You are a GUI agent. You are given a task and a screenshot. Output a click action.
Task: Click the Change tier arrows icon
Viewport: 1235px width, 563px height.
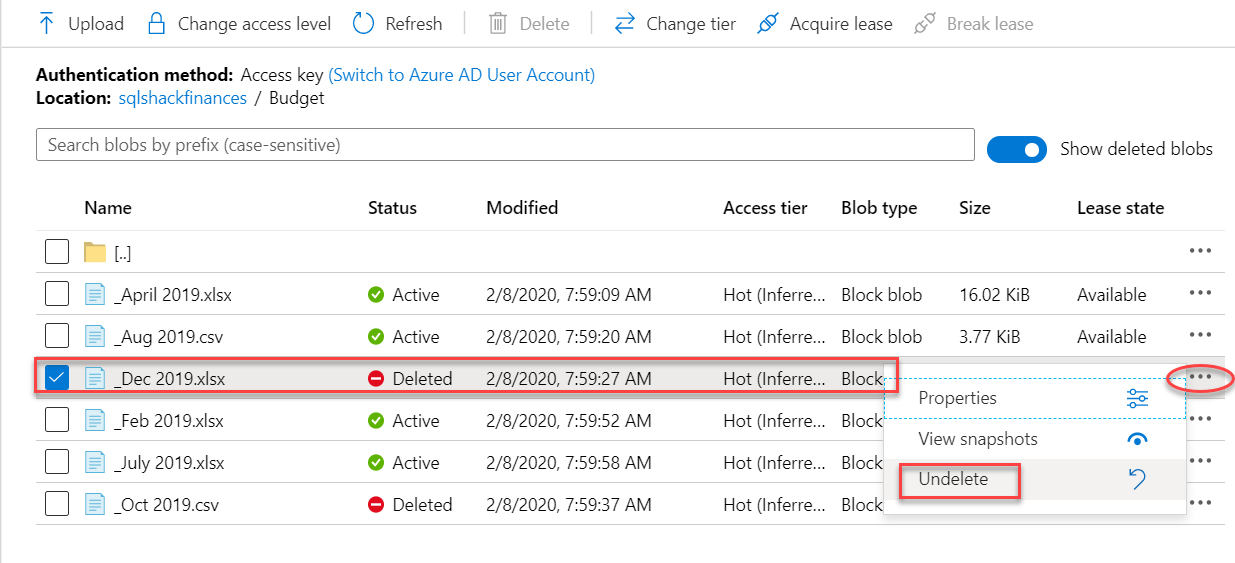click(x=625, y=23)
